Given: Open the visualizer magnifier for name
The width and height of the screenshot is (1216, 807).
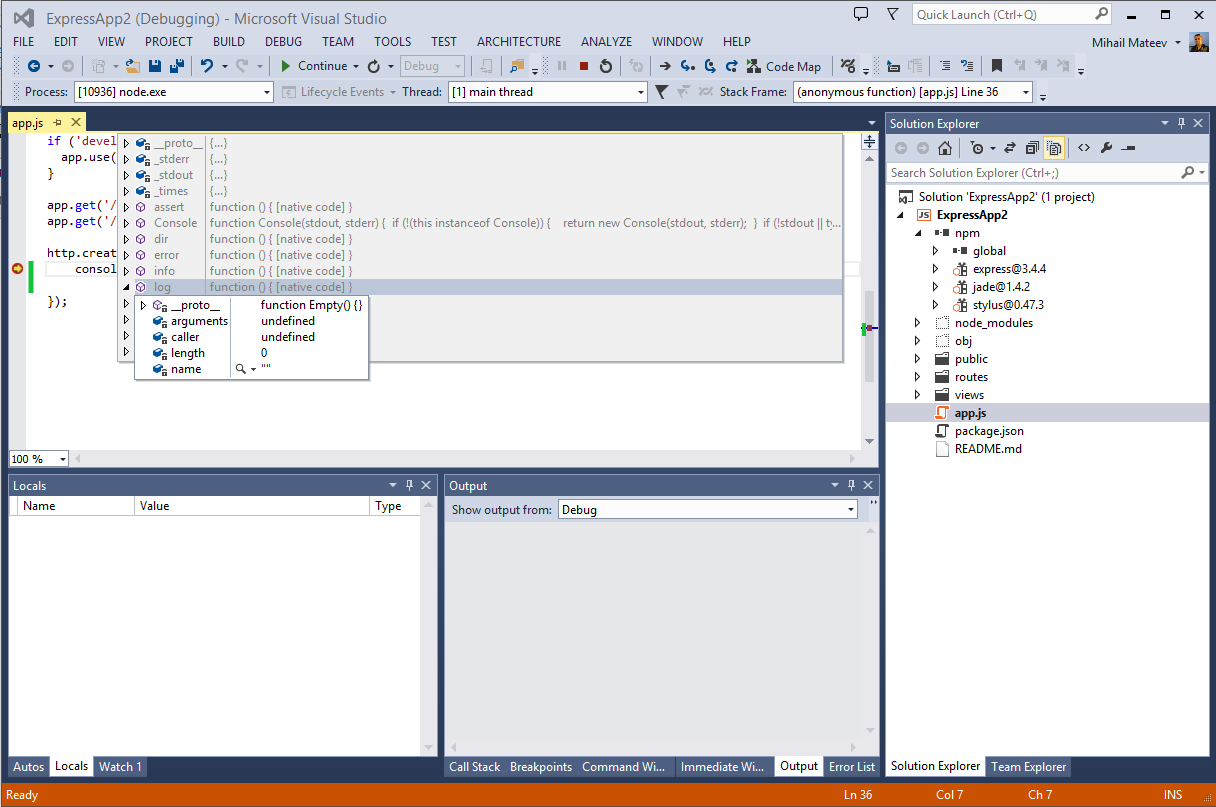Looking at the screenshot, I should 240,369.
